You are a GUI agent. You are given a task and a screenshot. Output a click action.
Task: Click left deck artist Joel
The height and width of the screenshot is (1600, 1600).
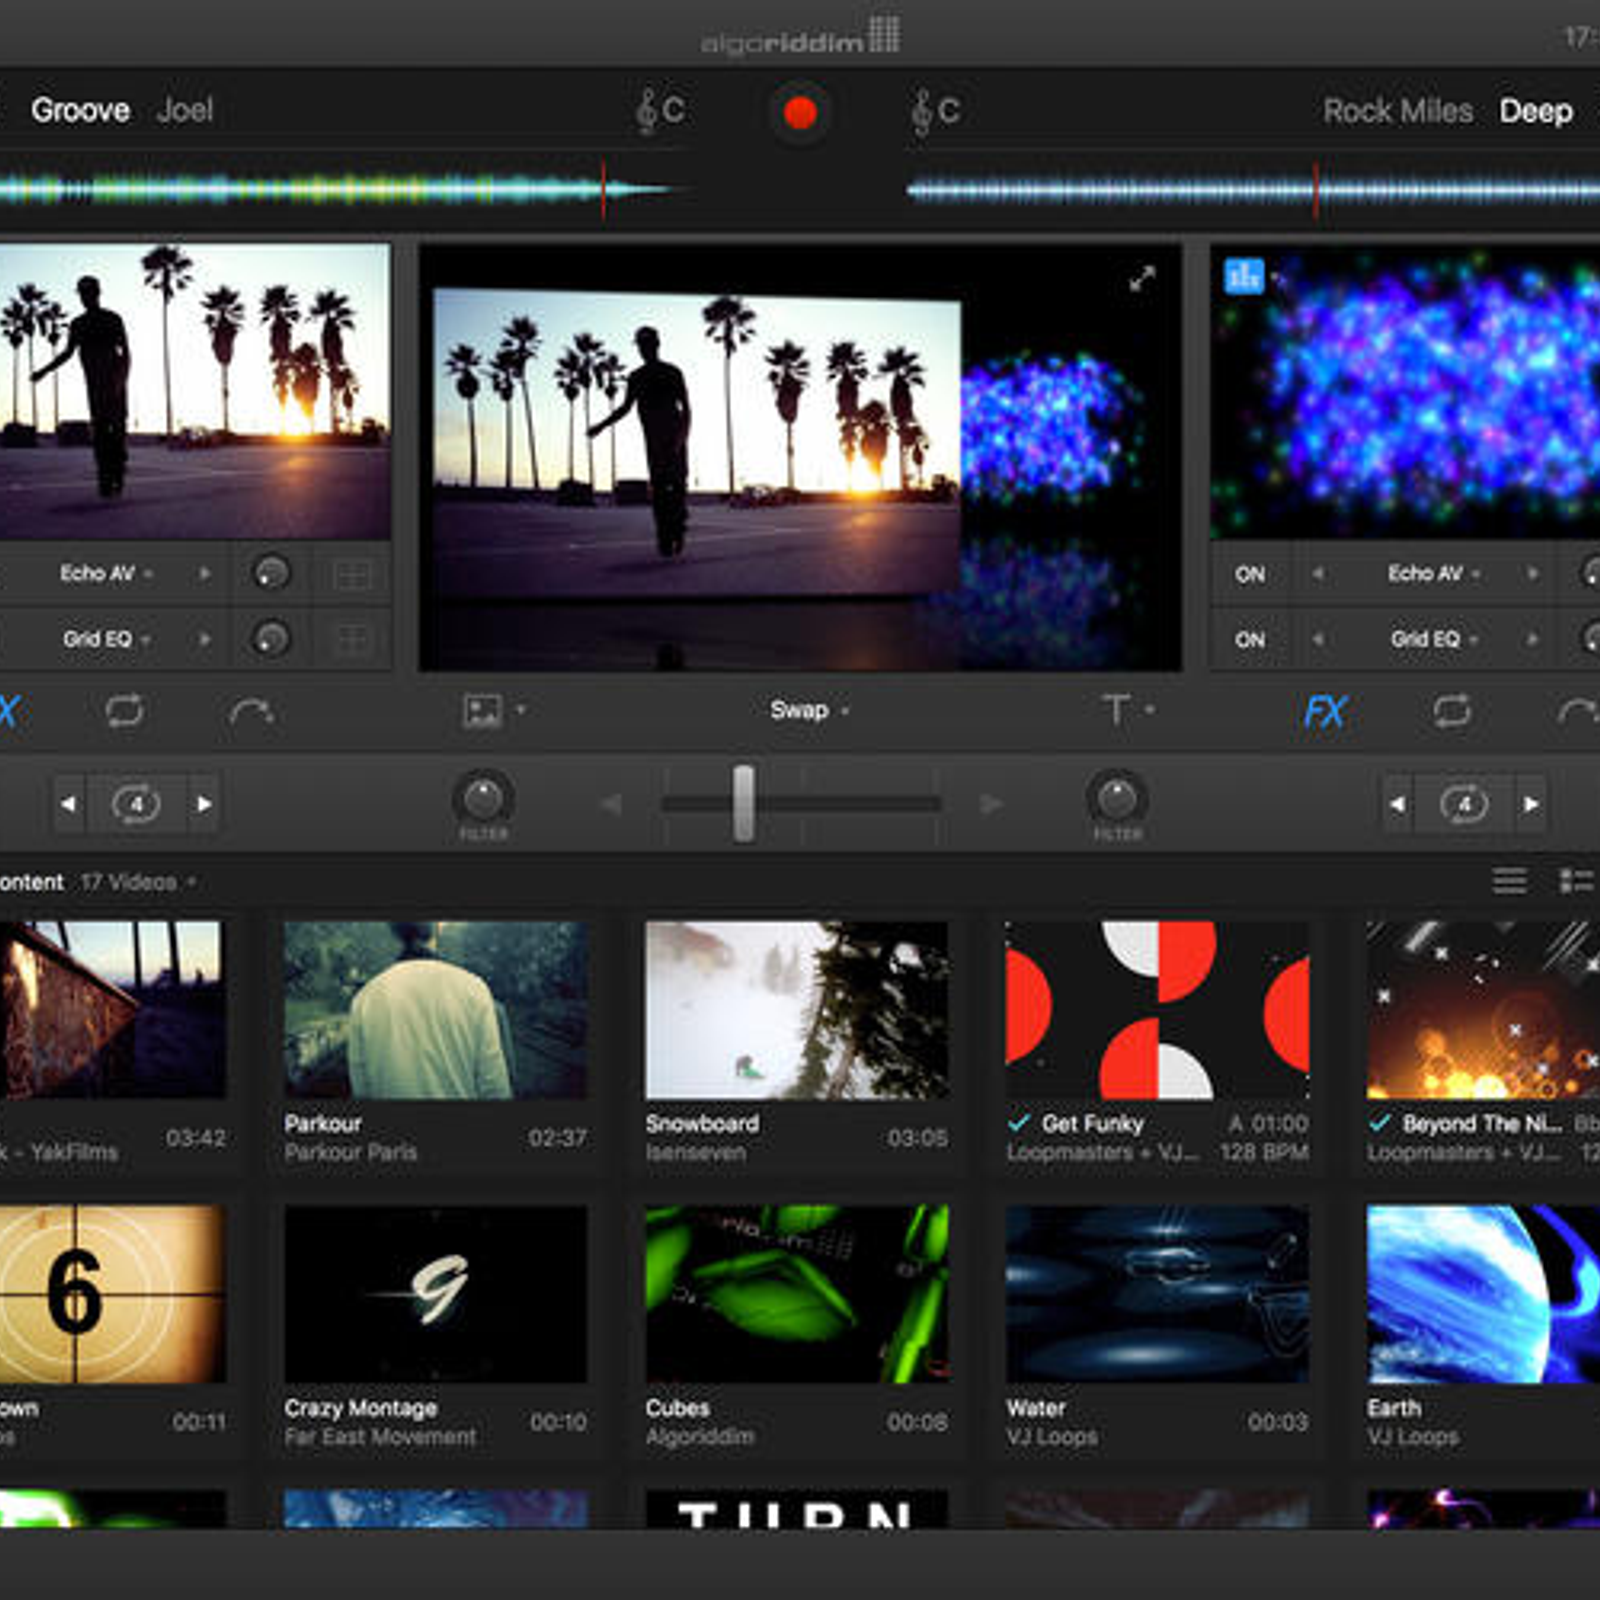(185, 110)
